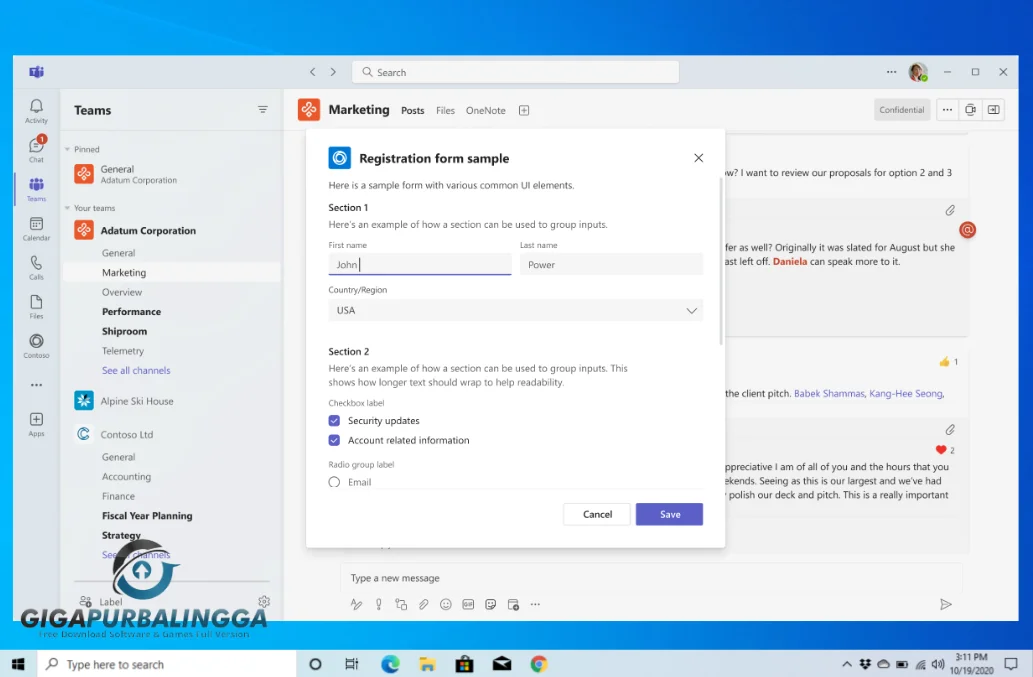This screenshot has width=1033, height=677.
Task: Close the Registration form sample dialog
Action: 698,158
